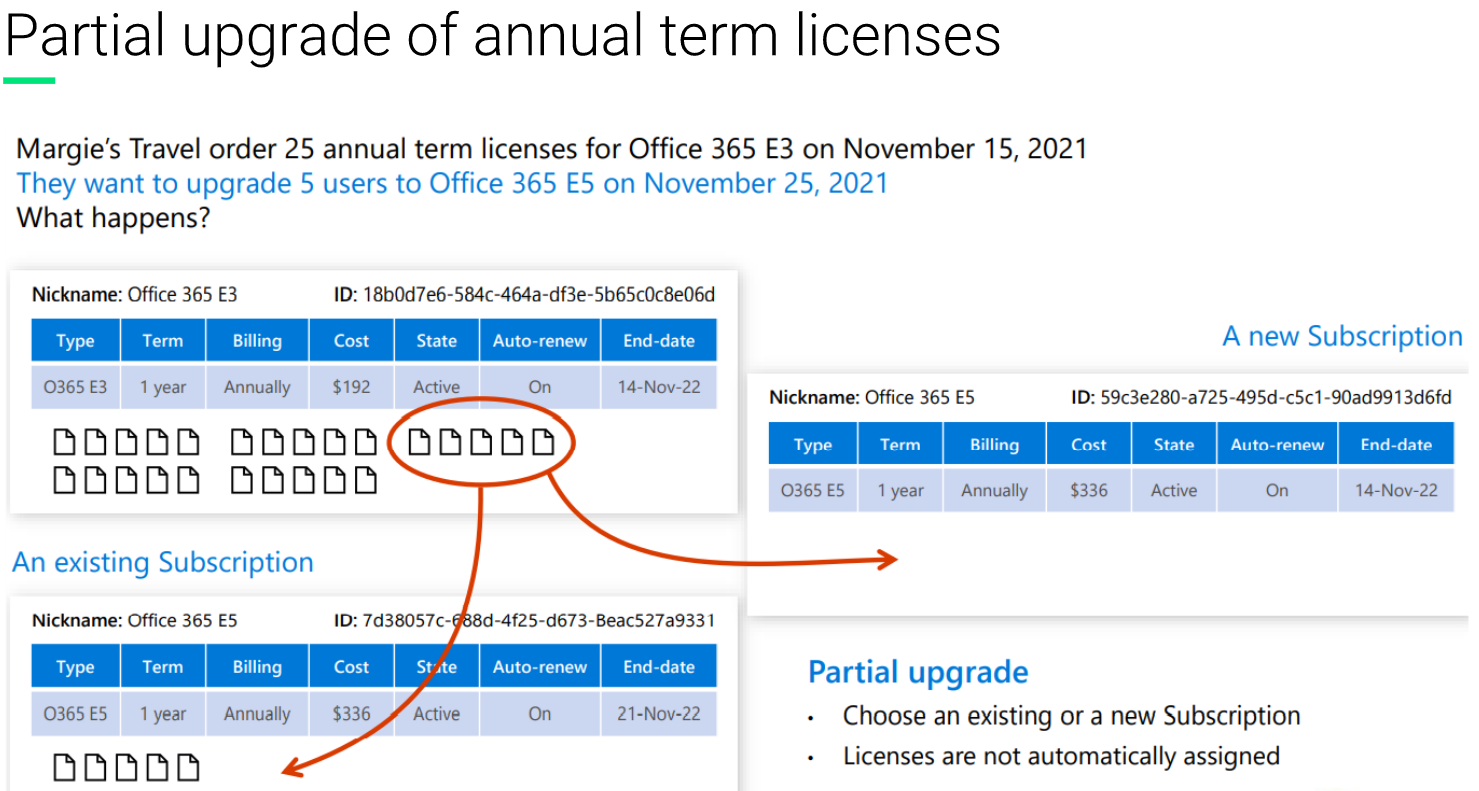The image size is (1479, 791).
Task: Select the line starting 'Margie's Travel order 25'
Action: point(552,149)
